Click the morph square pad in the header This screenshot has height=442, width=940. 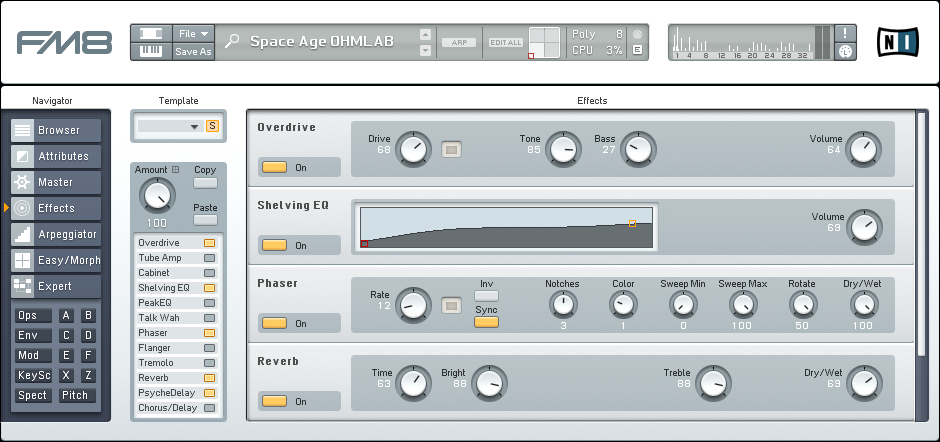pos(544,43)
